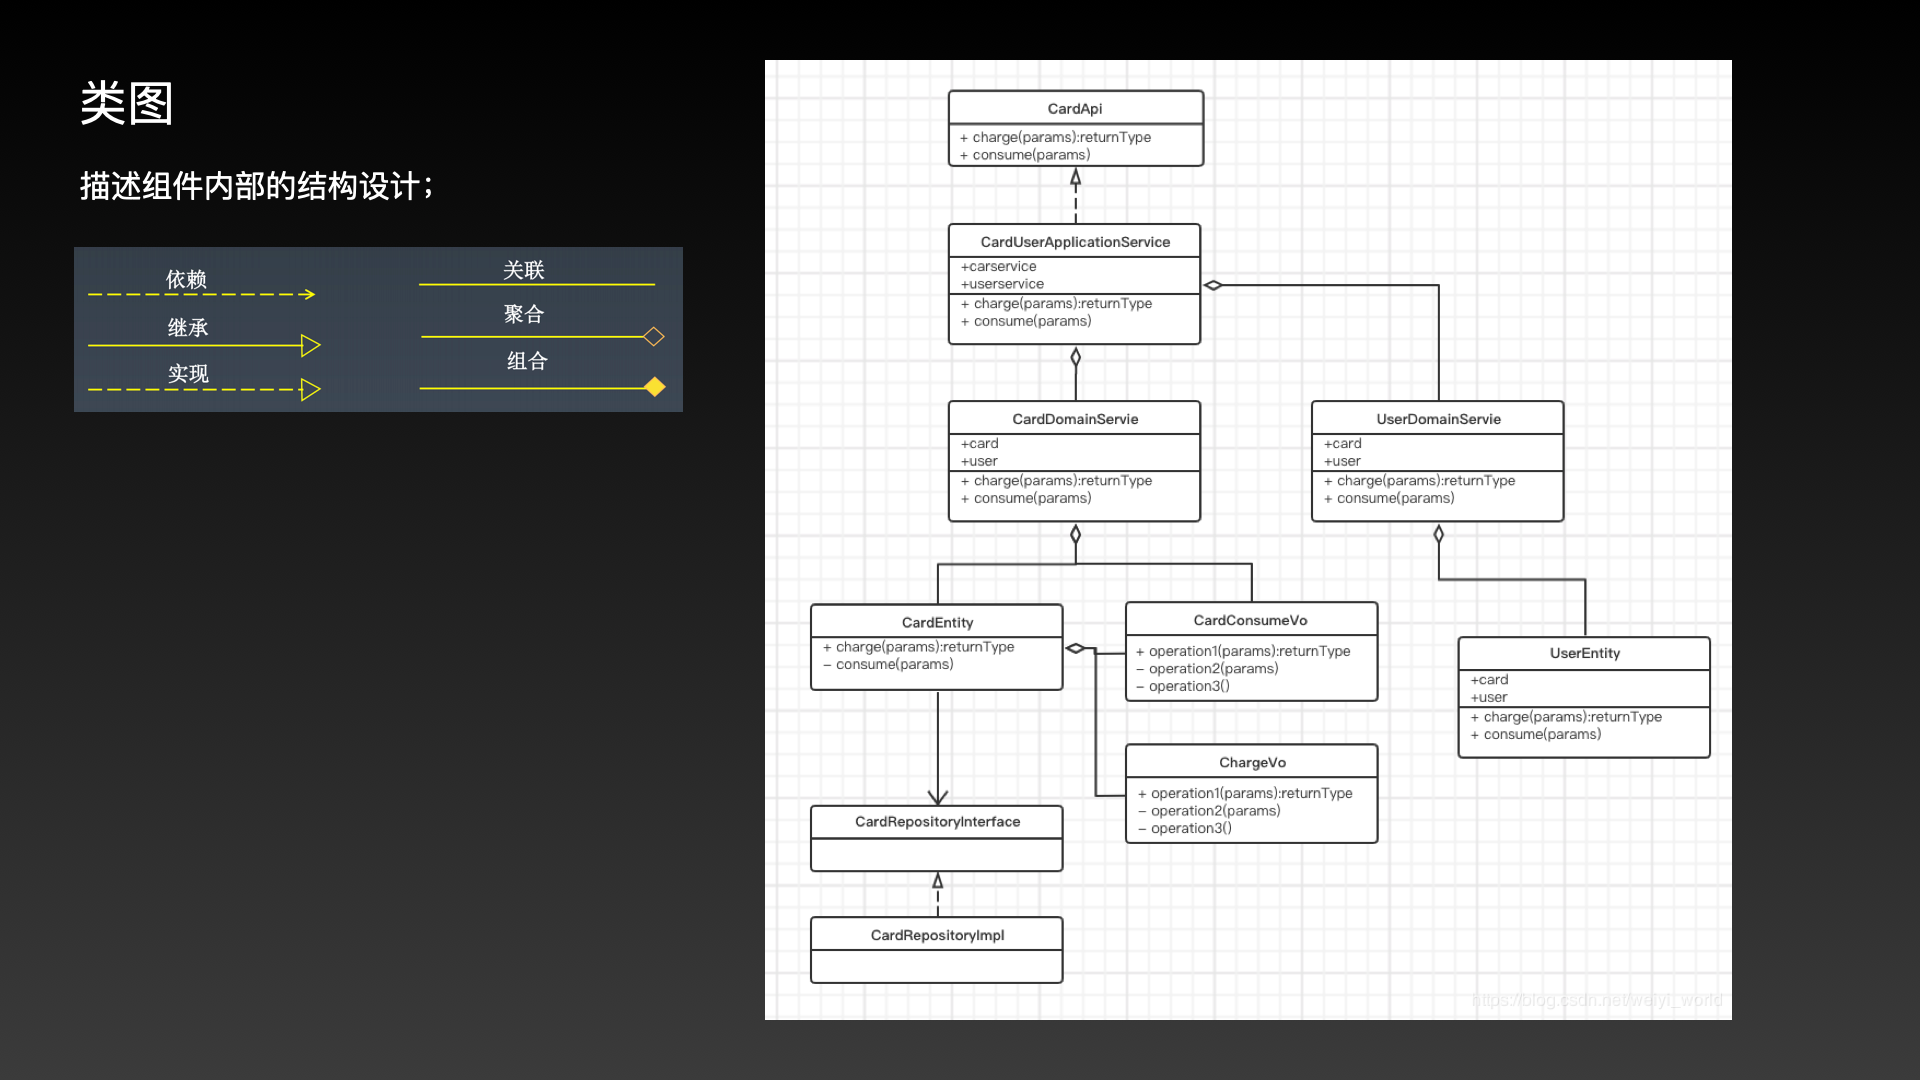This screenshot has height=1080, width=1920.
Task: Click the dashed realization triangle arrowhead in legend
Action: point(311,389)
